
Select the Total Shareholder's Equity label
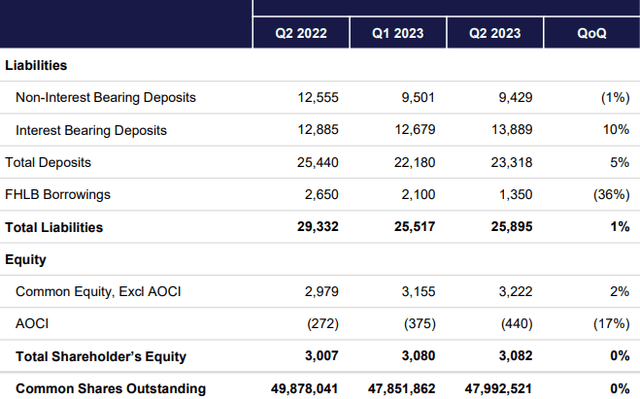[101, 357]
